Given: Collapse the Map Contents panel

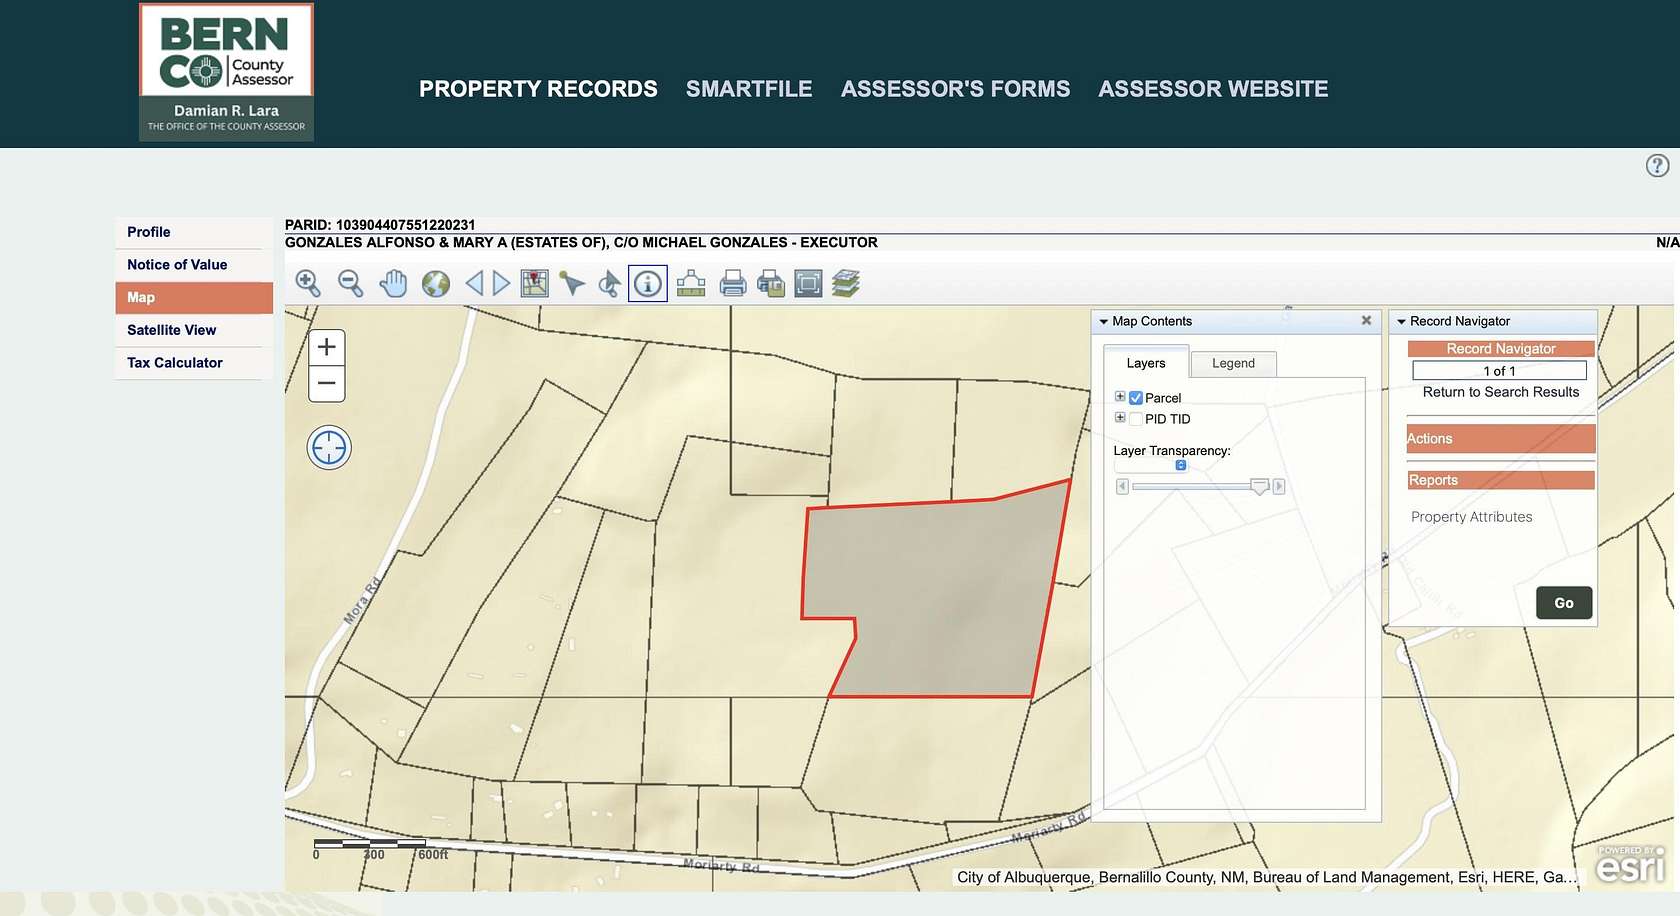Looking at the screenshot, I should tap(1103, 321).
